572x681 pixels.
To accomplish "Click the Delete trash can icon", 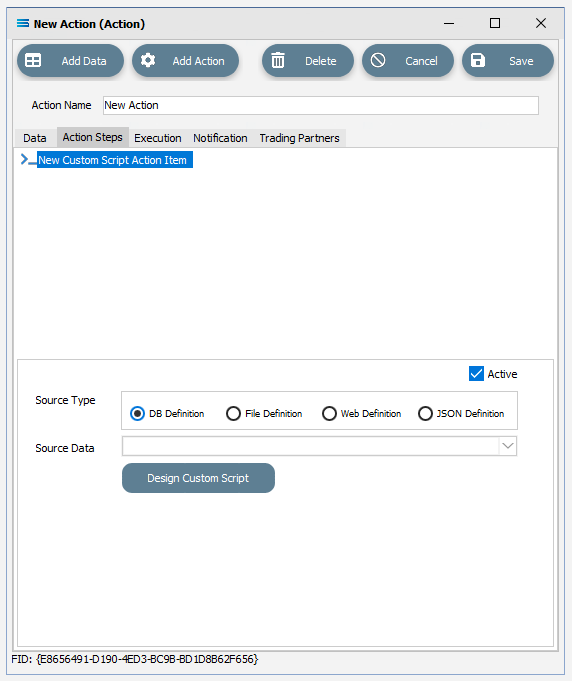I will [278, 60].
